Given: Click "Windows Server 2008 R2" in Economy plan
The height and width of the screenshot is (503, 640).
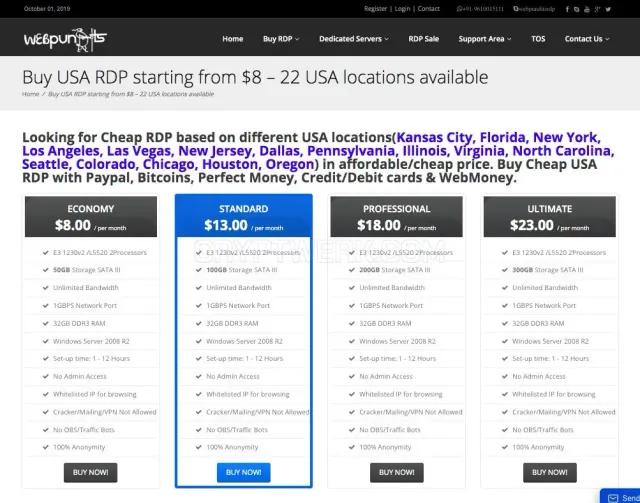Looking at the screenshot, I should 91,341.
